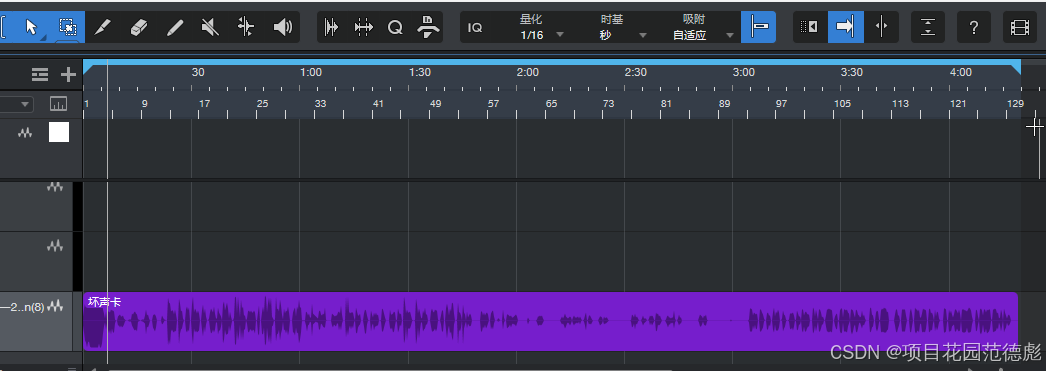The height and width of the screenshot is (371, 1046).
Task: Toggle snap to grid button
Action: coord(758,27)
